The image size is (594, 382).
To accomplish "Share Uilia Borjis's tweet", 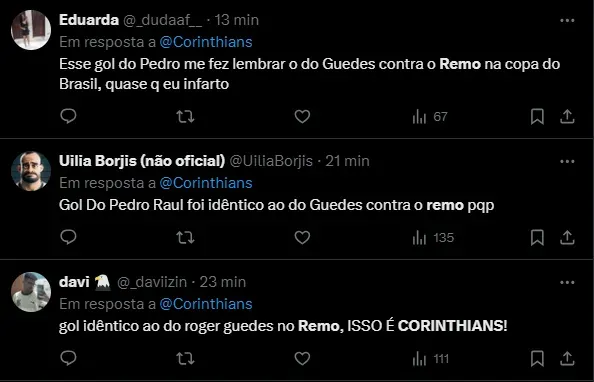I will point(567,238).
